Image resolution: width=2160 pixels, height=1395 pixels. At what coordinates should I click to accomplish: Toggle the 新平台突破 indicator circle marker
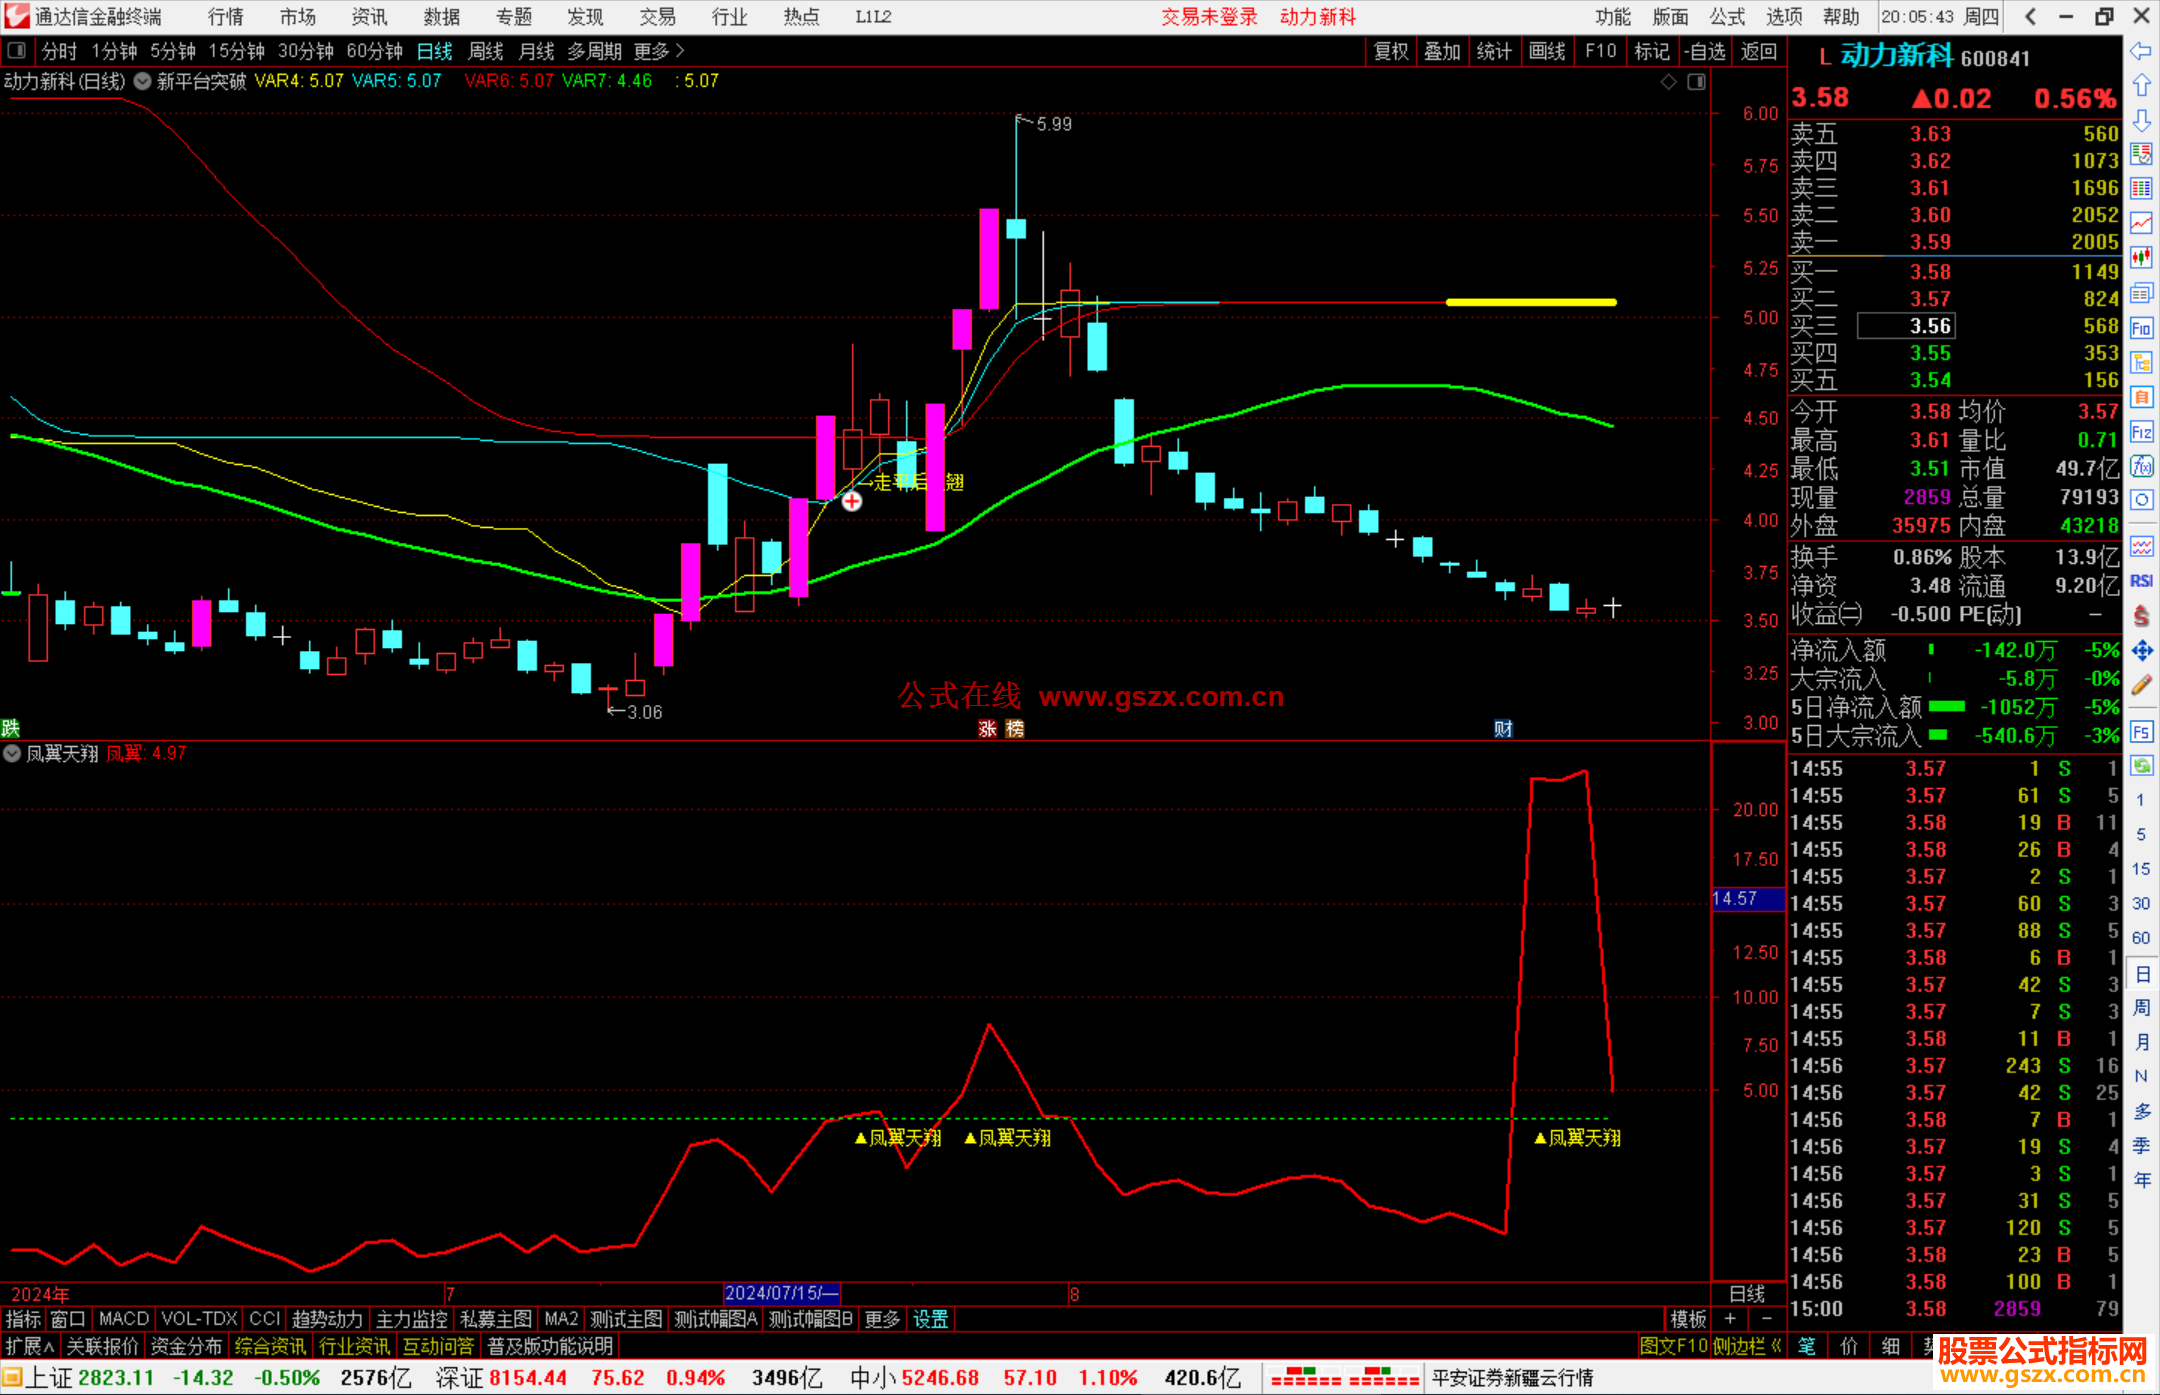coord(143,81)
